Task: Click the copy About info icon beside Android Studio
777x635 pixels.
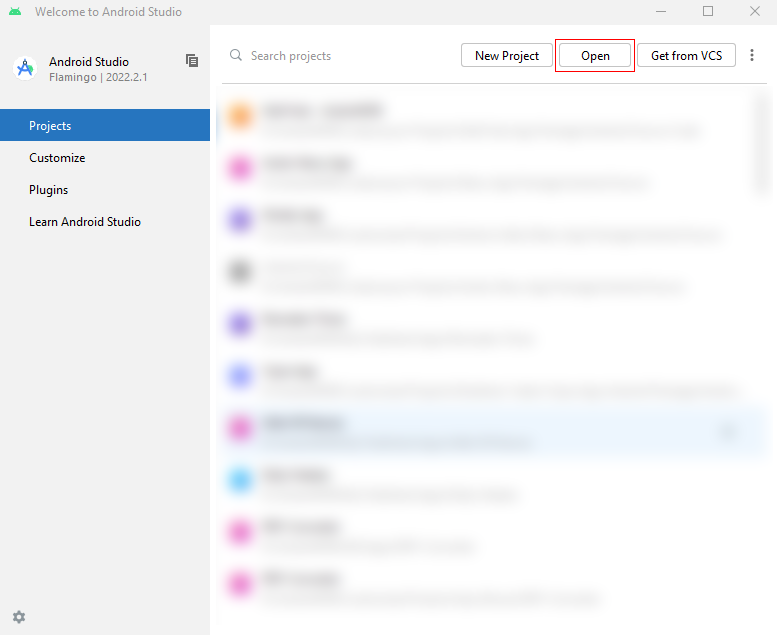Action: tap(192, 61)
